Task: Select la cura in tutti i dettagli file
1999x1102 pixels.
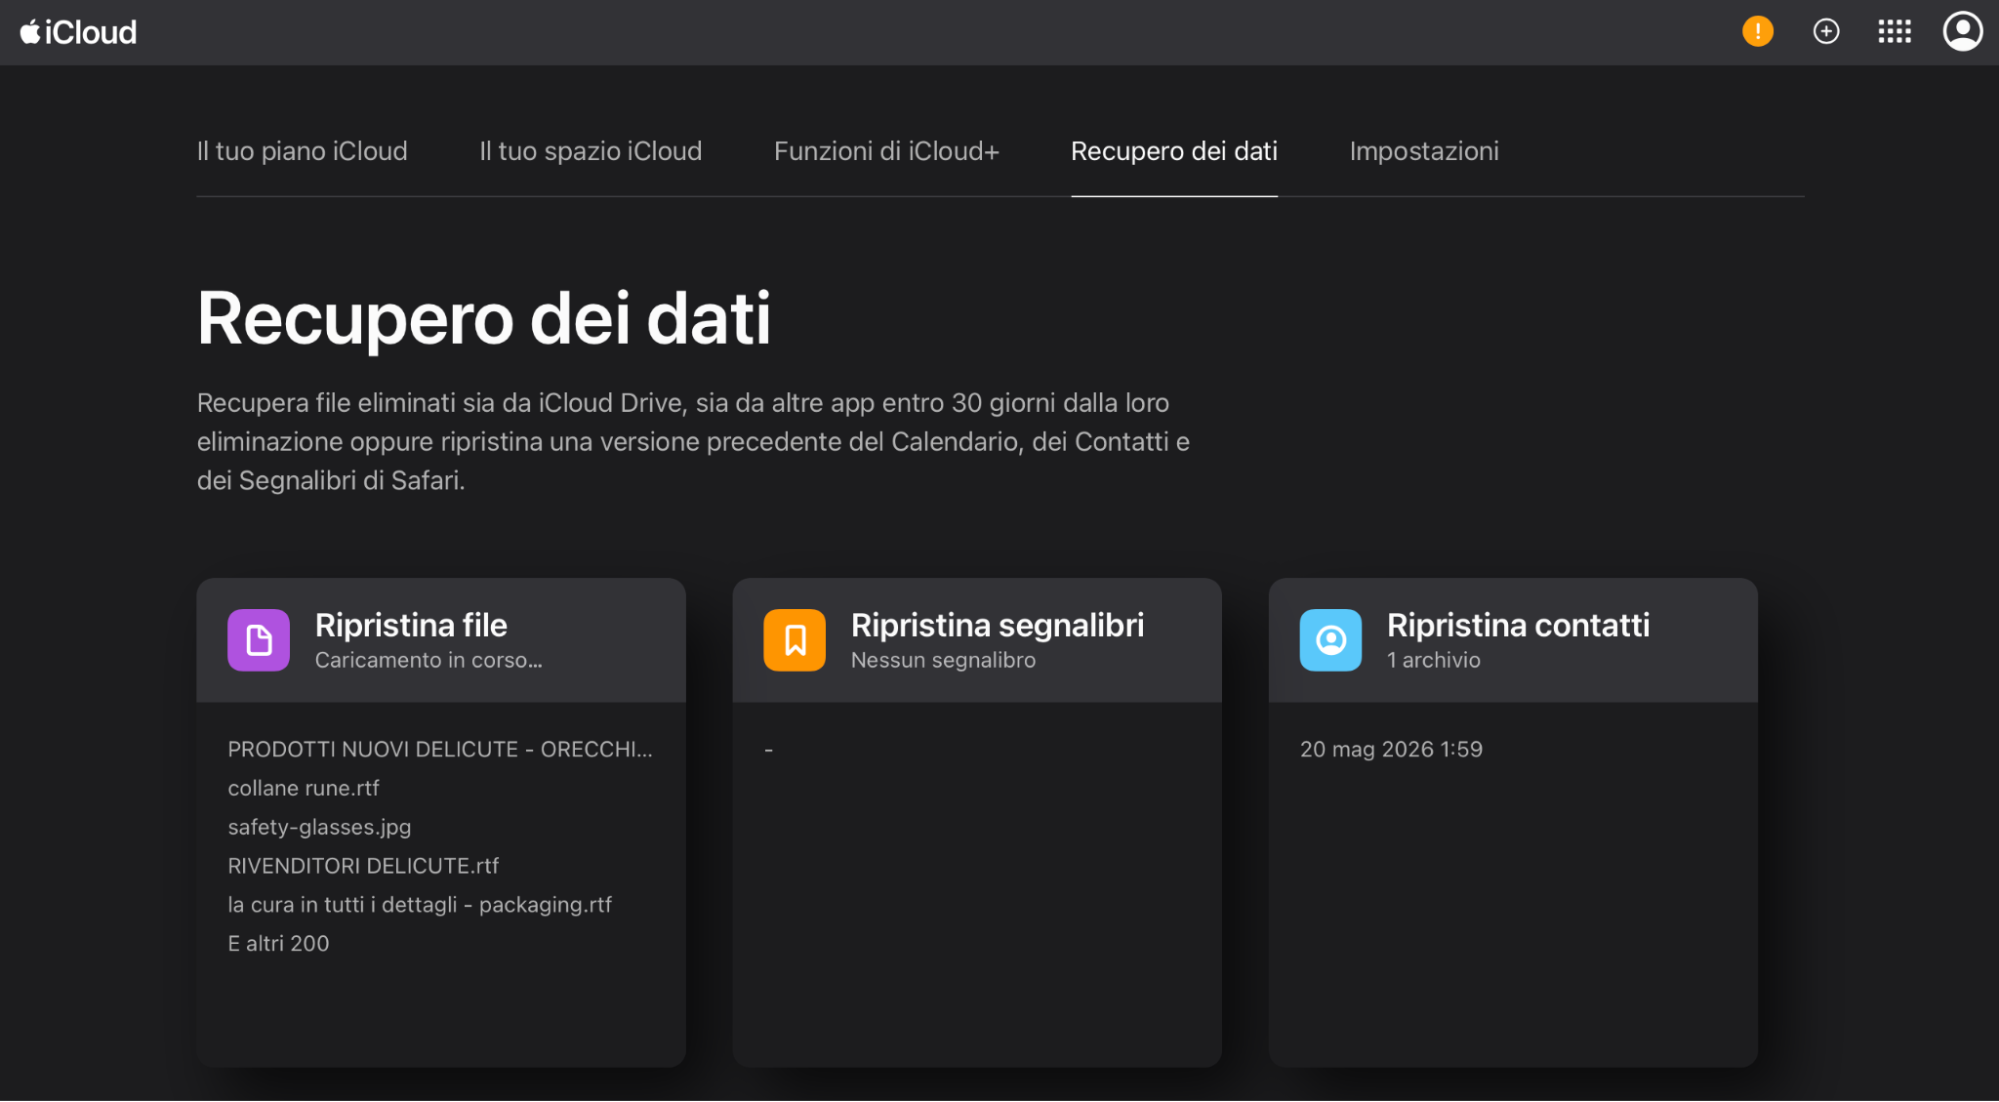Action: coord(419,905)
